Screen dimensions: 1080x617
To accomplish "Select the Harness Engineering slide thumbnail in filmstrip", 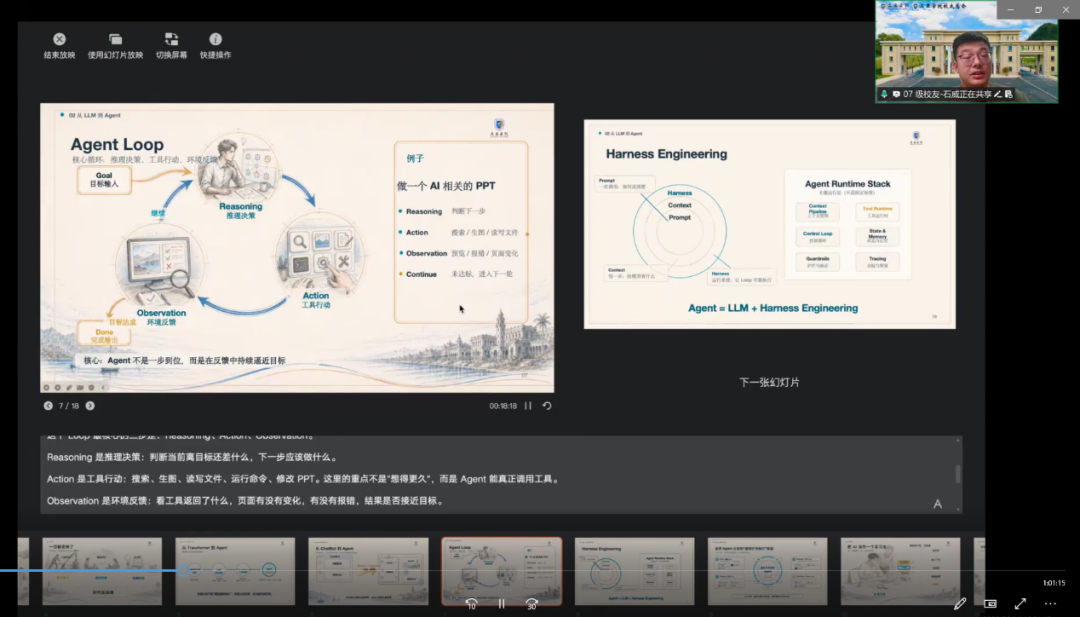I will click(x=634, y=572).
